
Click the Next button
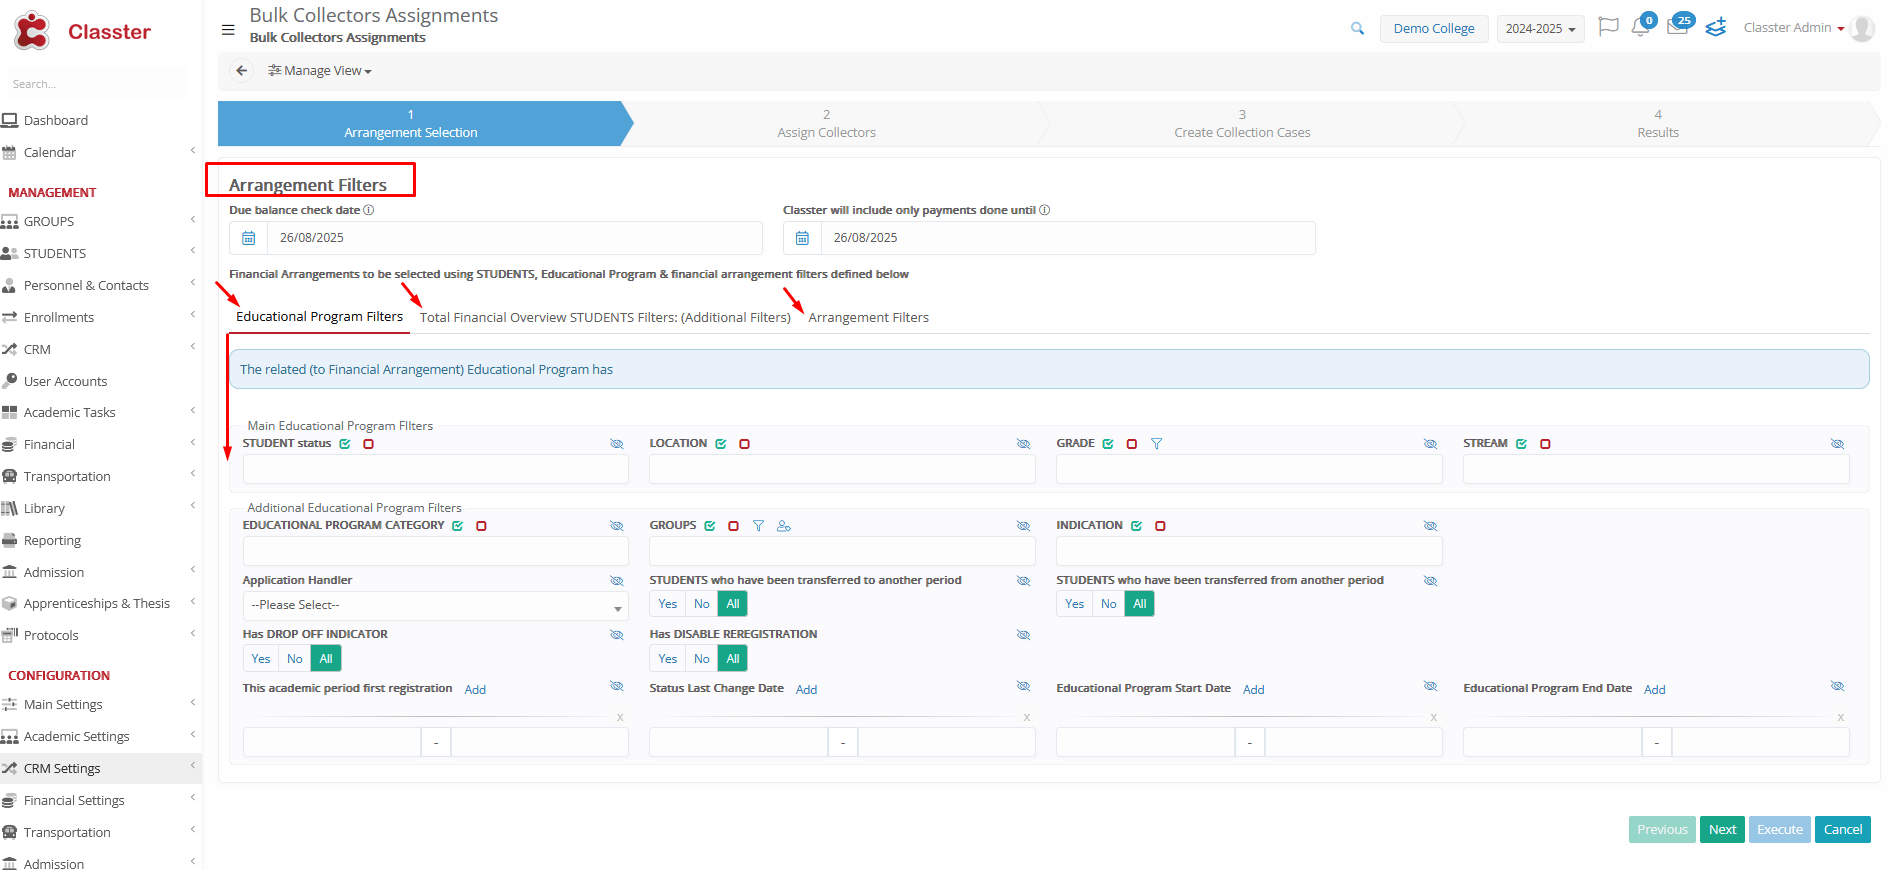click(x=1722, y=830)
